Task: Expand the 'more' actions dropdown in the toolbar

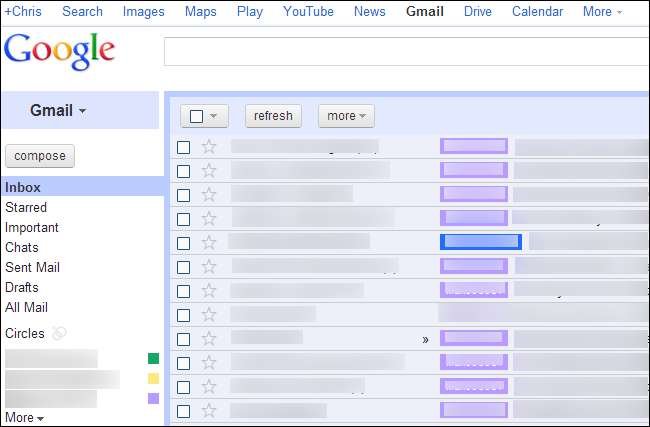Action: (x=346, y=116)
